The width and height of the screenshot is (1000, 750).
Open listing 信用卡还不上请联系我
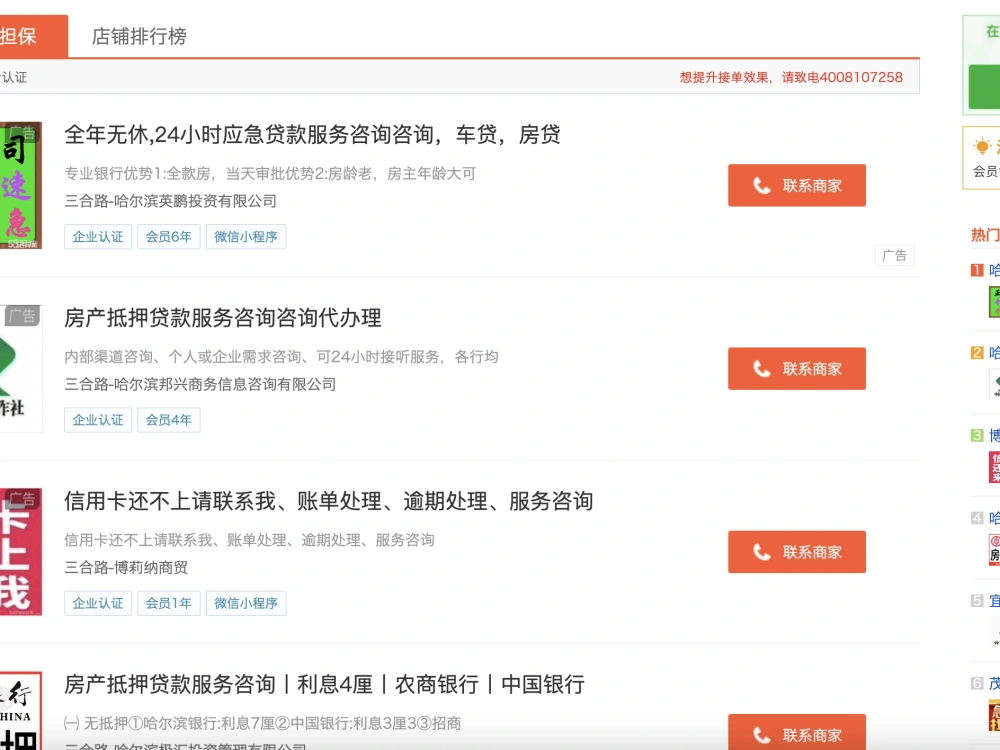pyautogui.click(x=328, y=501)
